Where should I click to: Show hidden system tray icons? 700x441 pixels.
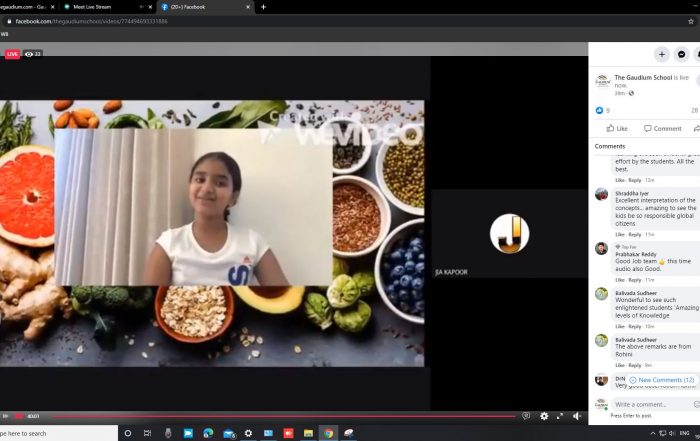[653, 433]
